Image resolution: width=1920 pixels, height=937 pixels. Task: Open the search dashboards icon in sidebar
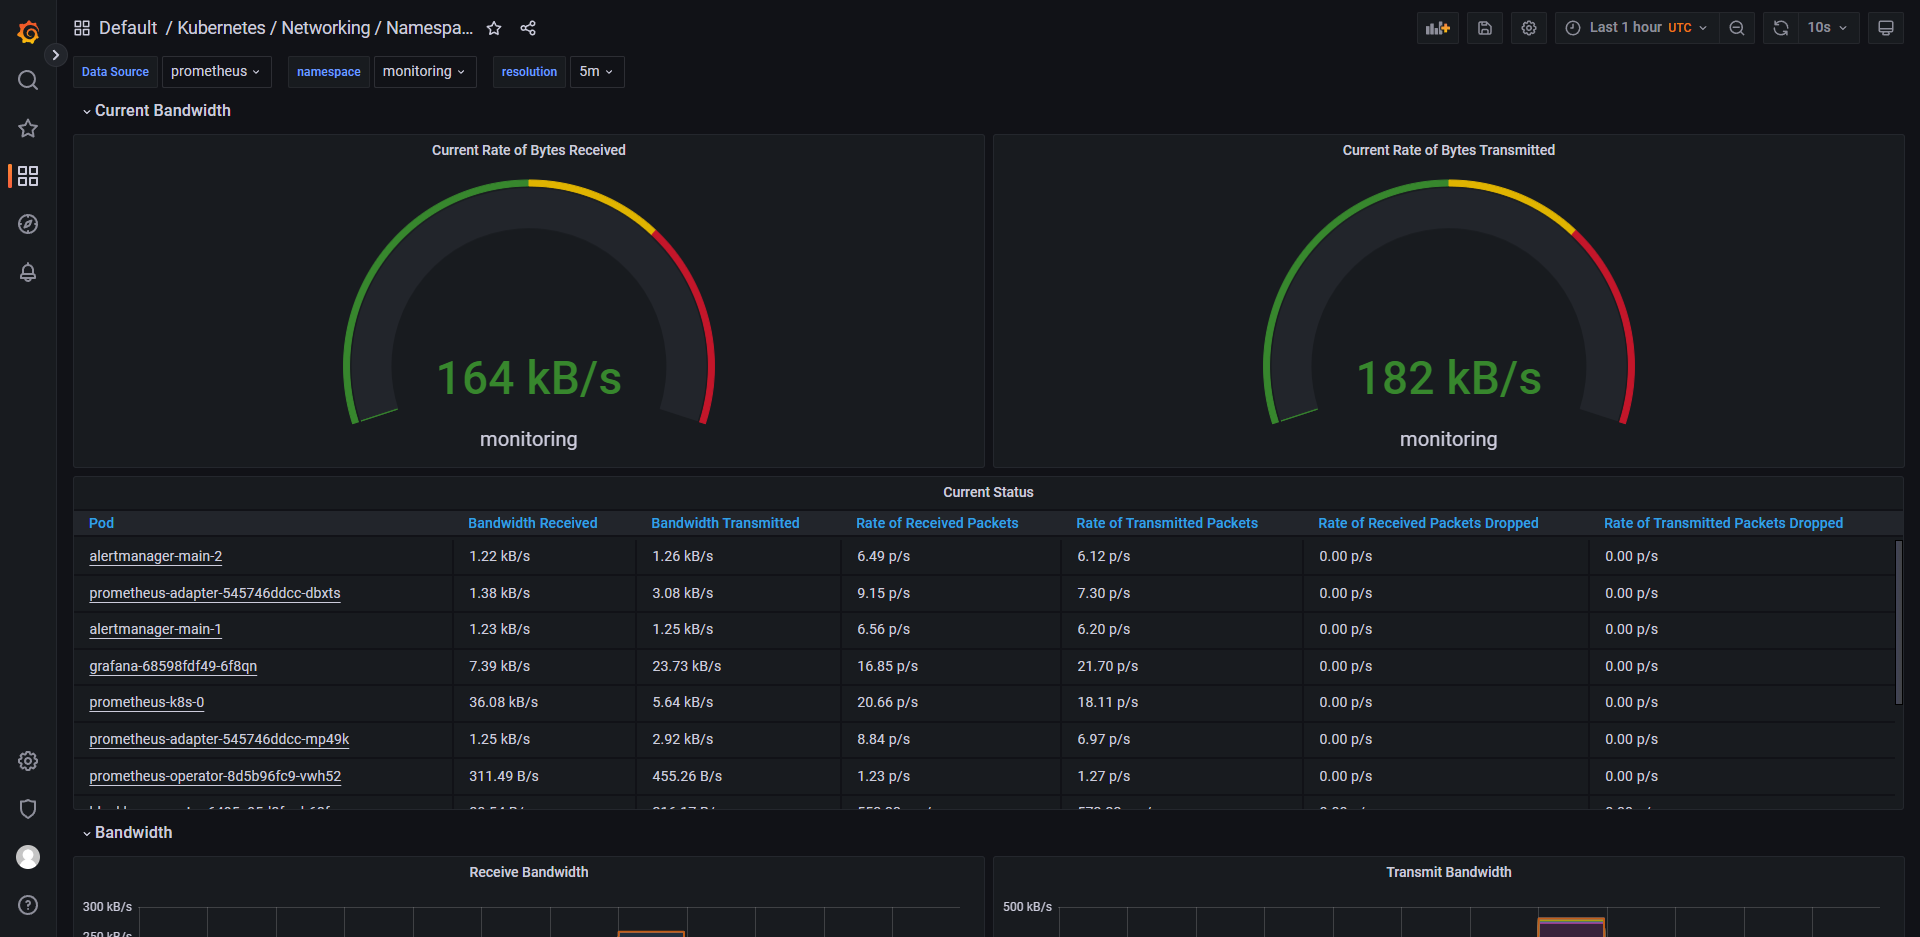(28, 80)
